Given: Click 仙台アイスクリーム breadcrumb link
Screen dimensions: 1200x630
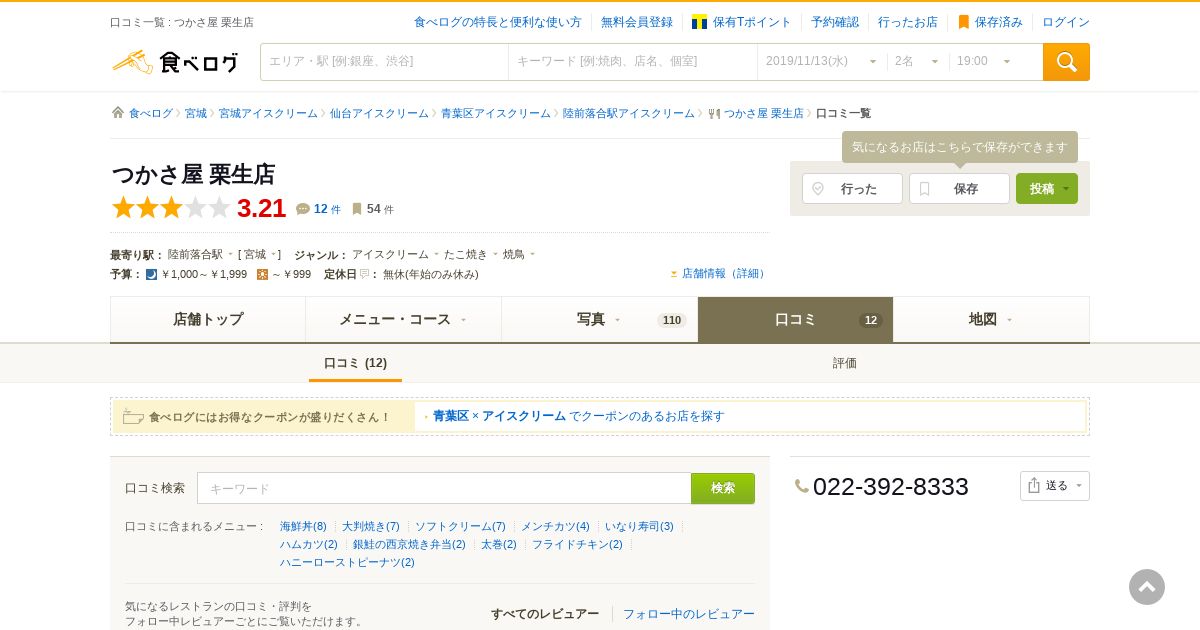Looking at the screenshot, I should pyautogui.click(x=379, y=113).
